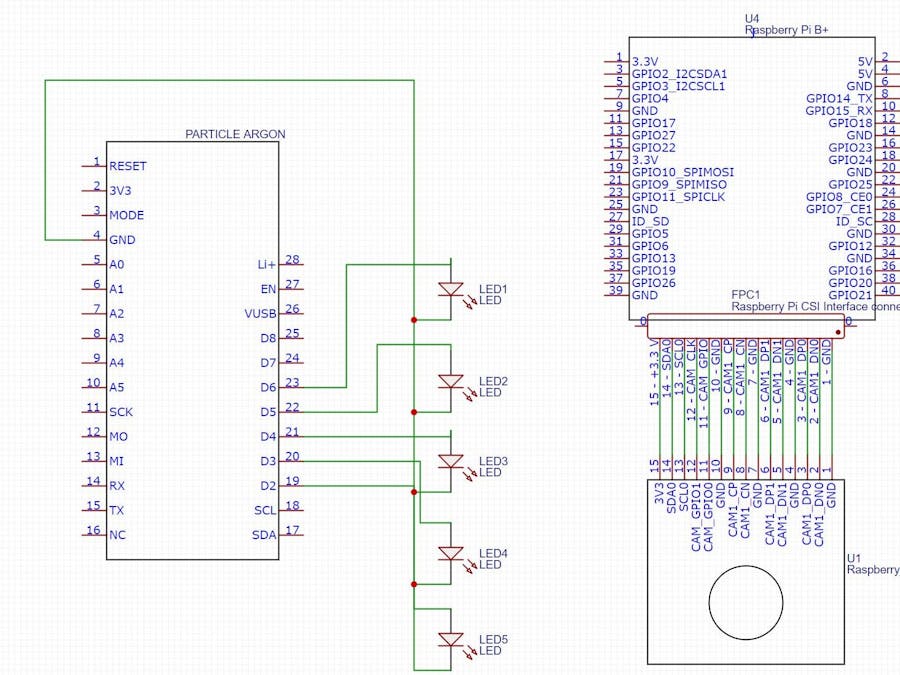Click the EN pin label
Image resolution: width=900 pixels, height=675 pixels.
[x=269, y=289]
